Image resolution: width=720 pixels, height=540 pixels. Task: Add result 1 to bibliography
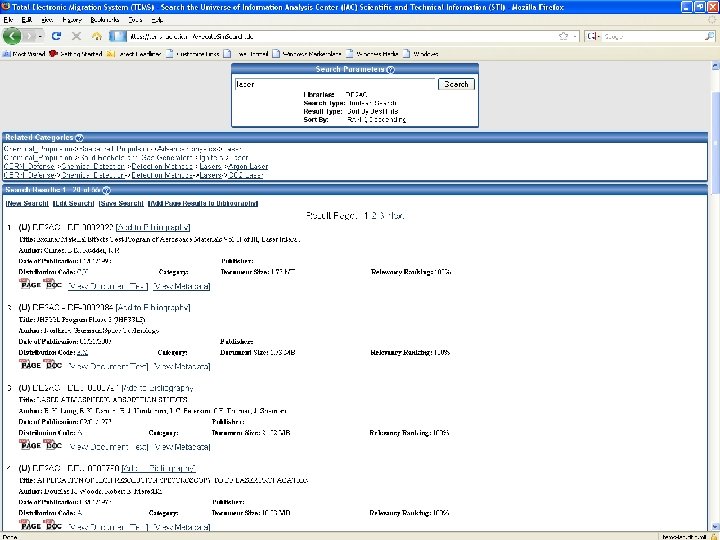tap(153, 227)
